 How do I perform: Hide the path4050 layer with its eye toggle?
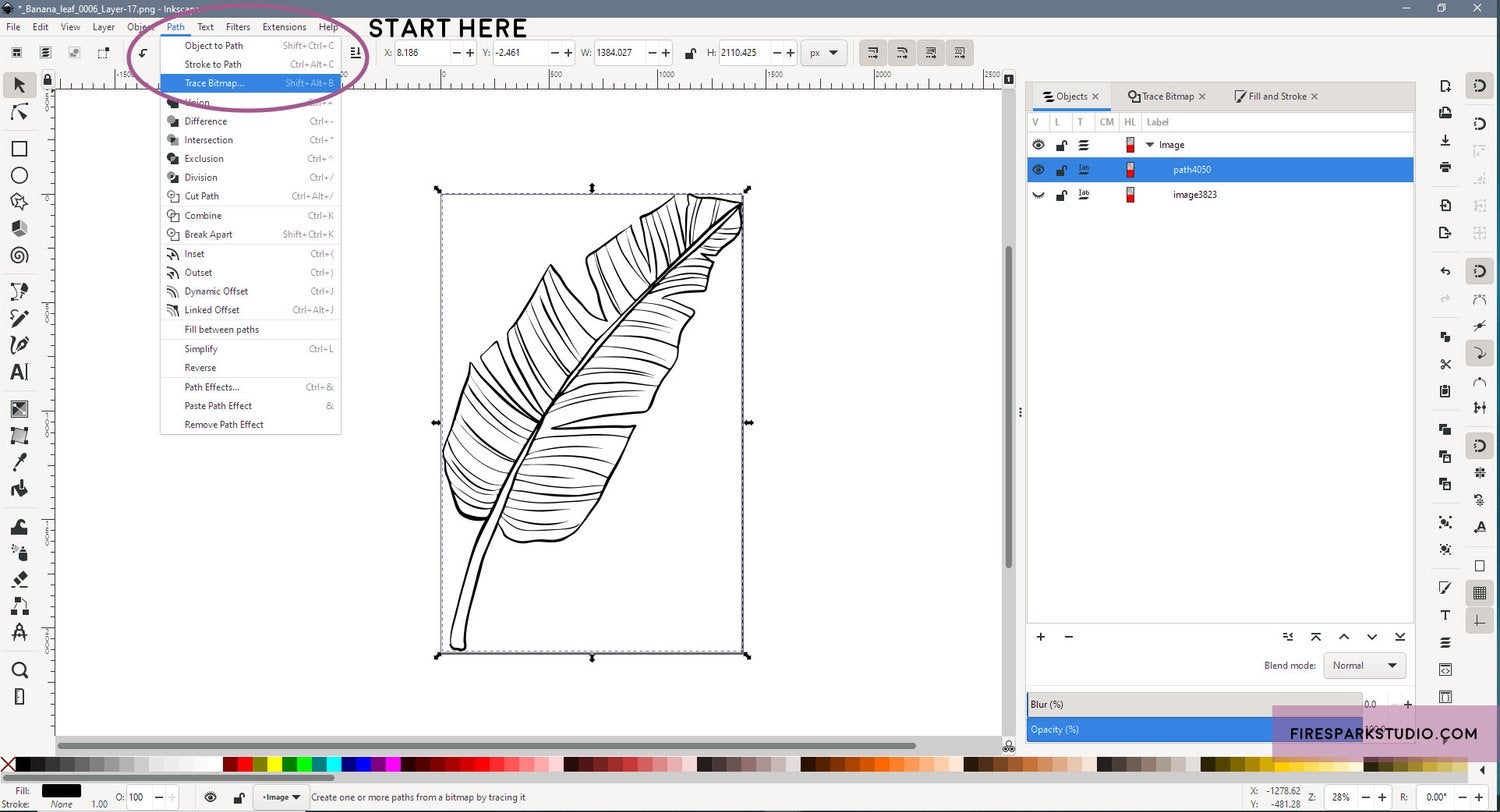[x=1038, y=169]
